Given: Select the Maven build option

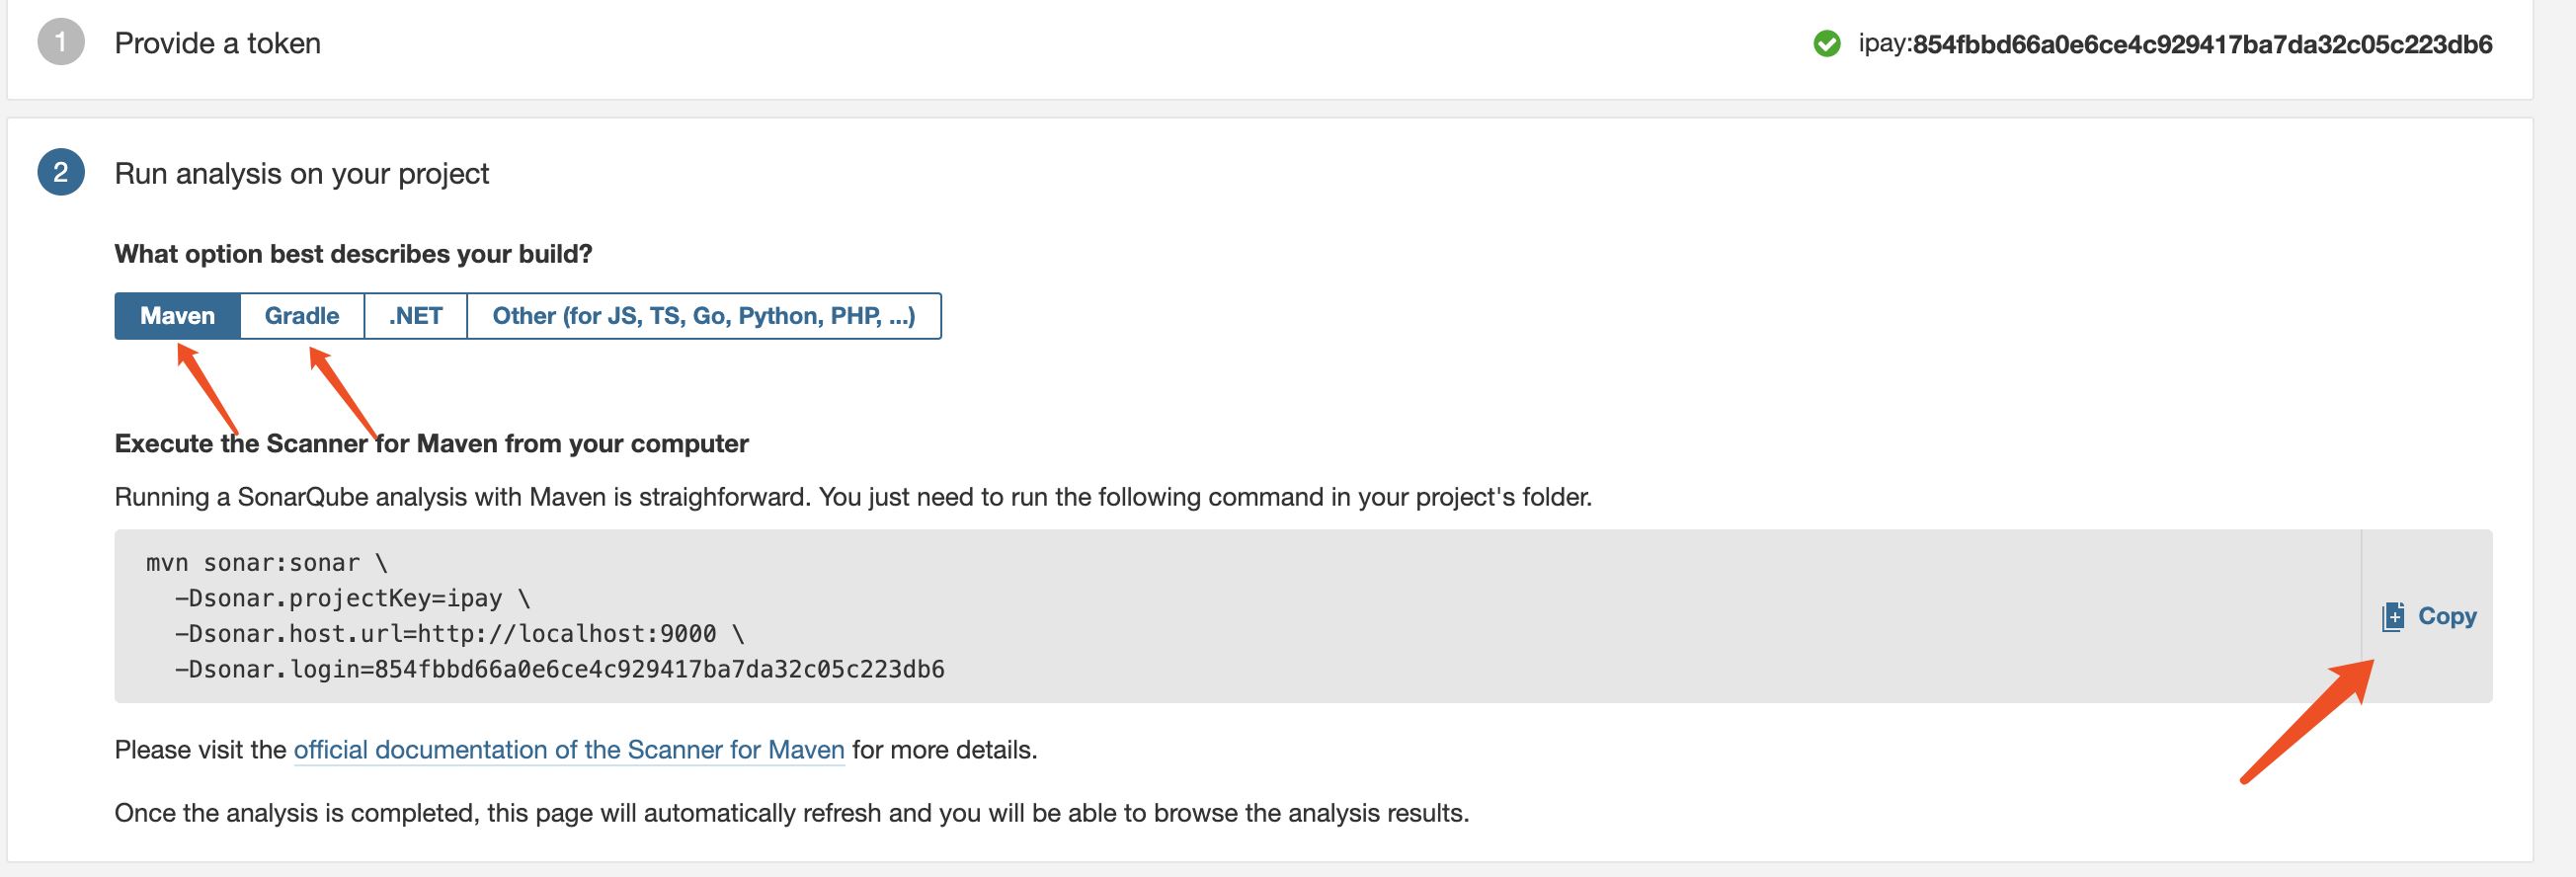Looking at the screenshot, I should point(177,316).
